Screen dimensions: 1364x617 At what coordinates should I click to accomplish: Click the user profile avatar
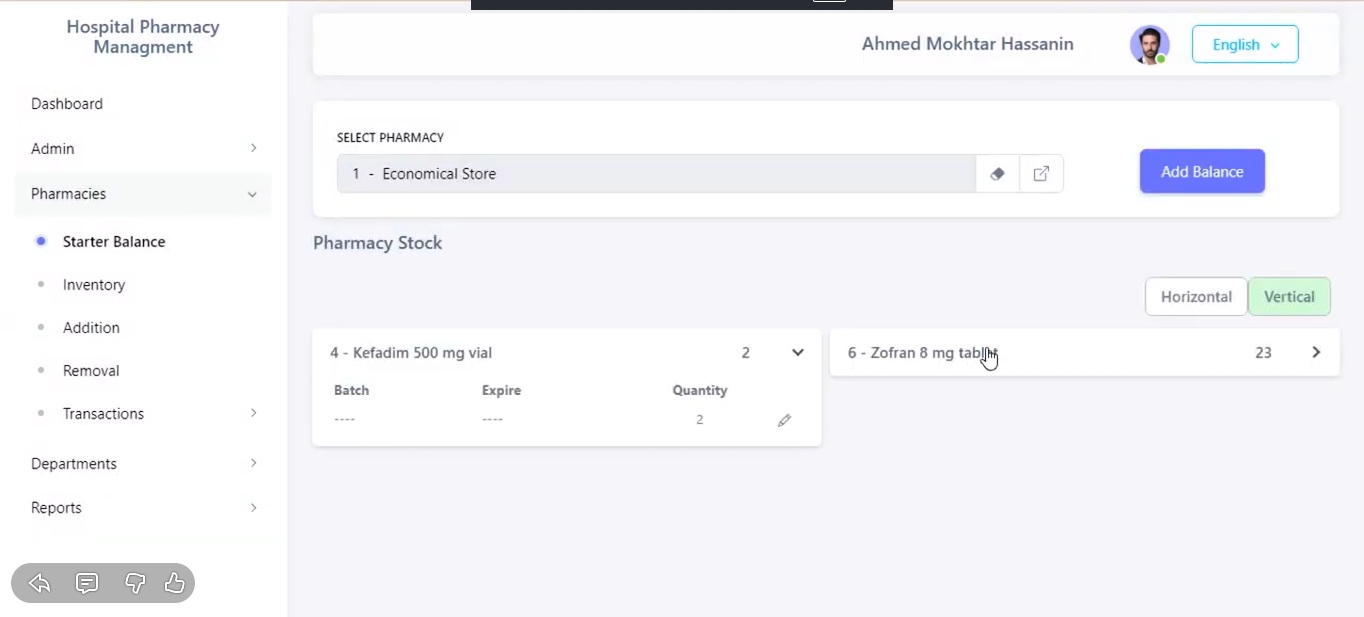1149,45
